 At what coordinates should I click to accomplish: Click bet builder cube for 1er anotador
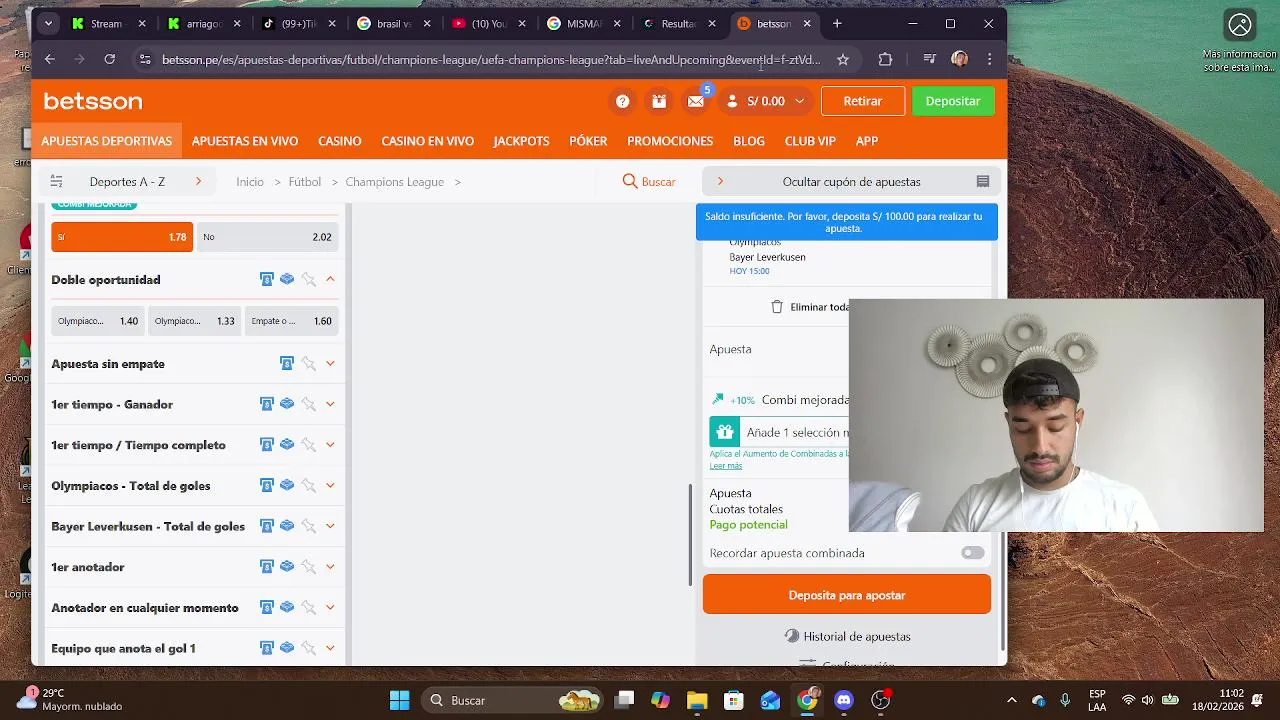pos(287,567)
